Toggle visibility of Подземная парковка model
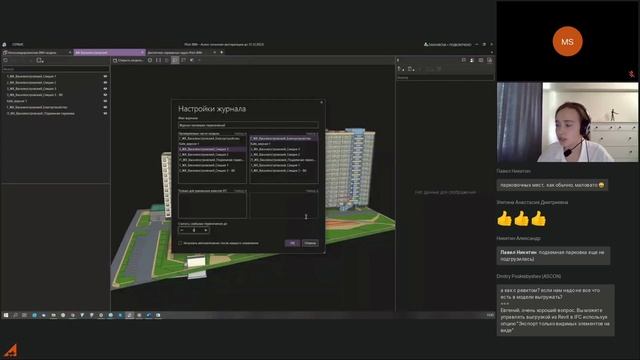This screenshot has height=360, width=640. tap(105, 113)
